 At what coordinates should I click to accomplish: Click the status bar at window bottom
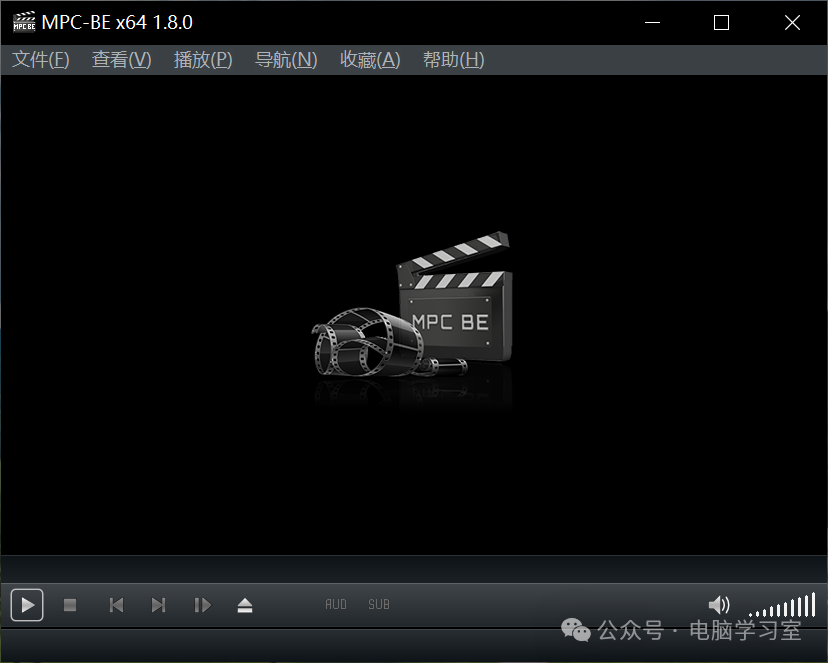tap(414, 645)
